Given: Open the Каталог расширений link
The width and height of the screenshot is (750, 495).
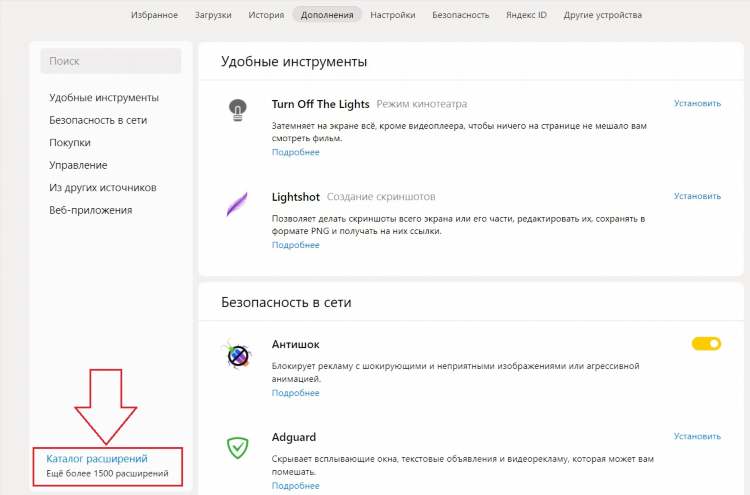Looking at the screenshot, I should click(x=97, y=459).
